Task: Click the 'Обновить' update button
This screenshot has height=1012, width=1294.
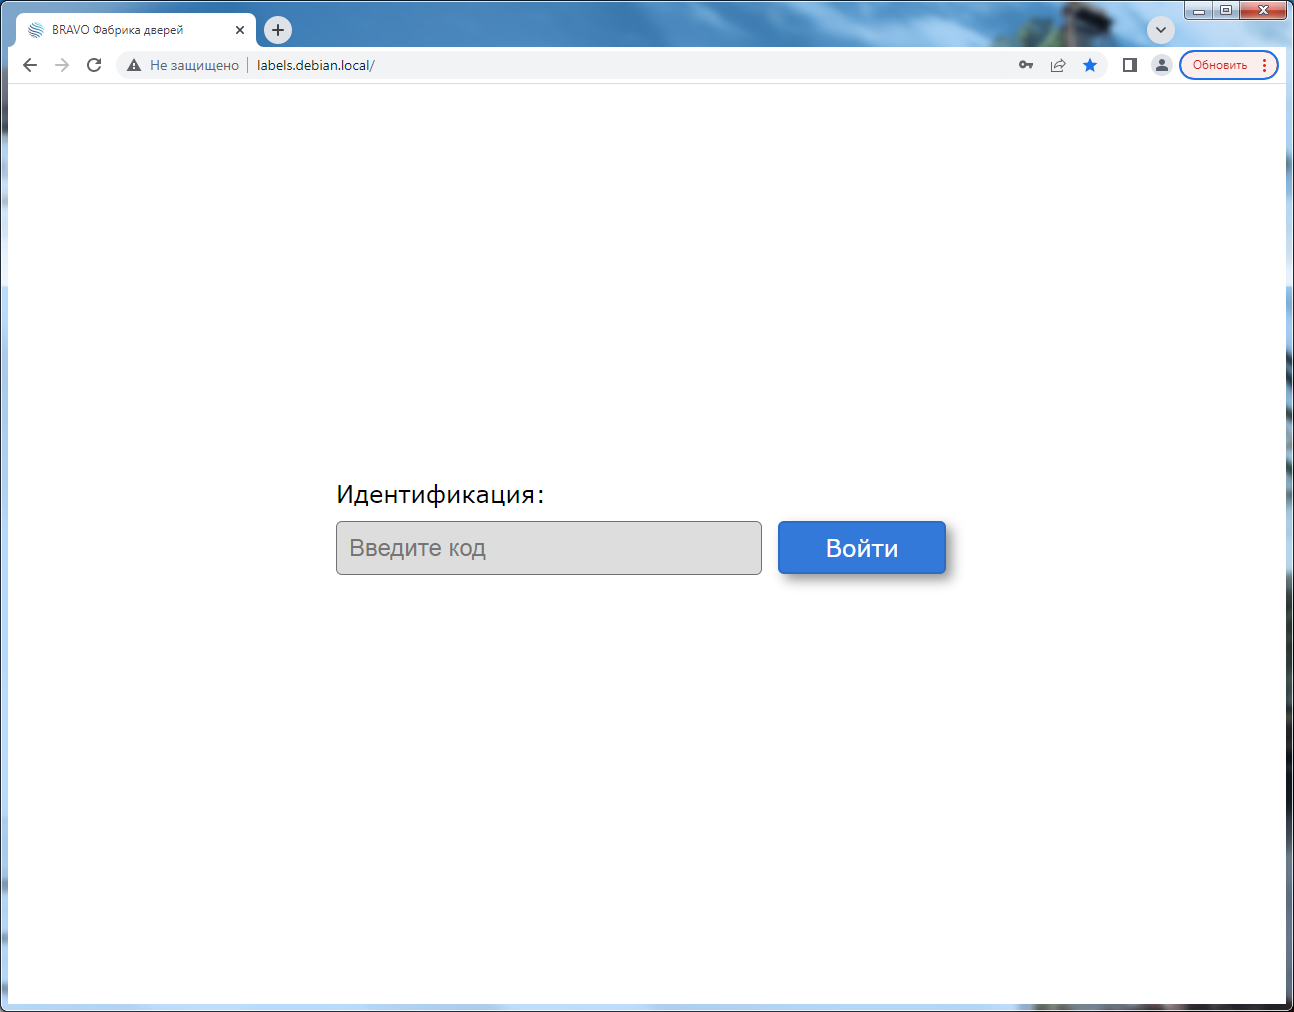Action: tap(1222, 64)
